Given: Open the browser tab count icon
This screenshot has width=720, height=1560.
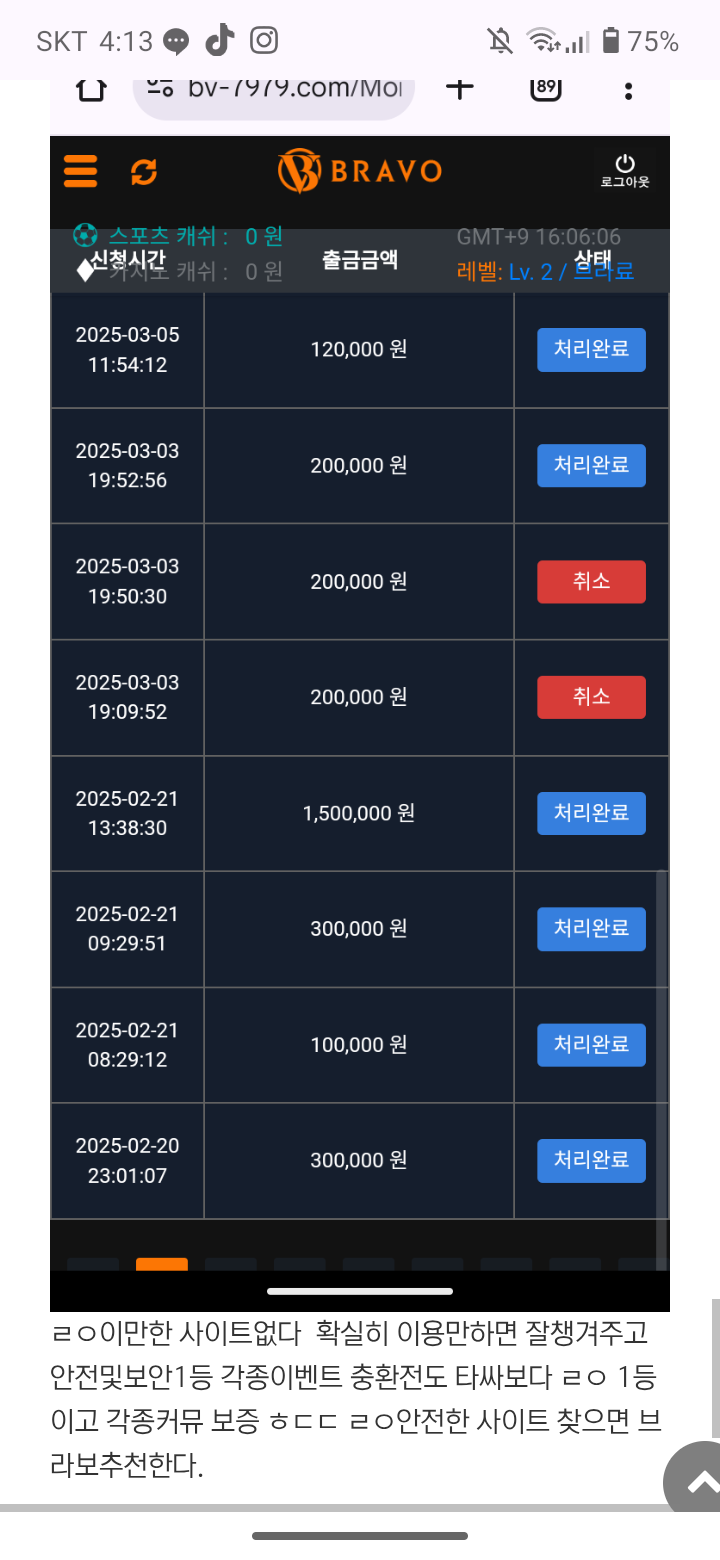Looking at the screenshot, I should point(546,88).
